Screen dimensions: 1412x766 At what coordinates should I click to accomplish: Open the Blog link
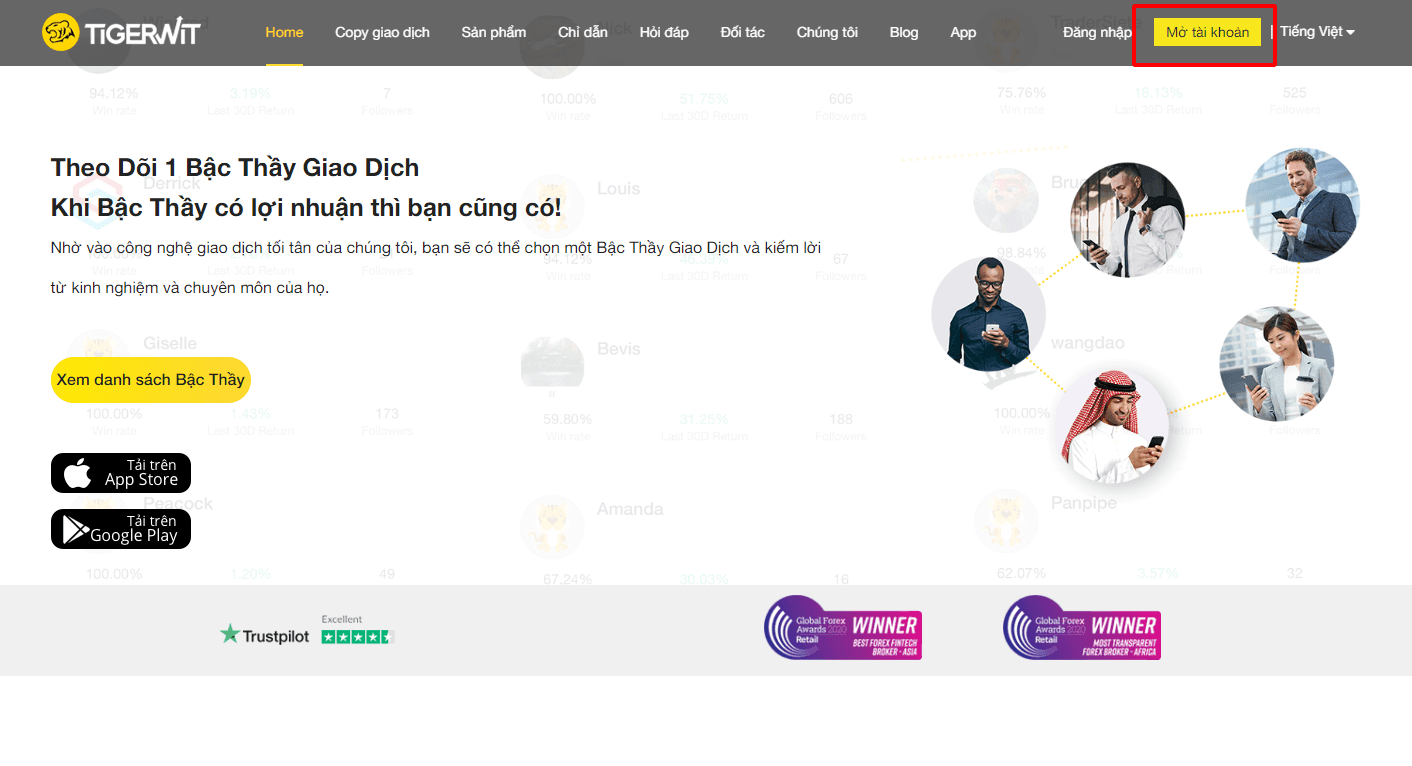(x=904, y=32)
